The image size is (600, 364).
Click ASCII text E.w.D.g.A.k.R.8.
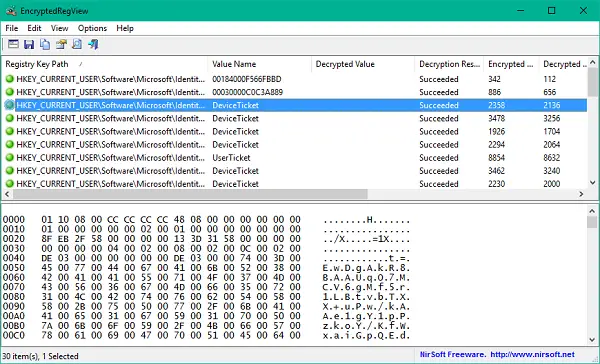[x=366, y=268]
